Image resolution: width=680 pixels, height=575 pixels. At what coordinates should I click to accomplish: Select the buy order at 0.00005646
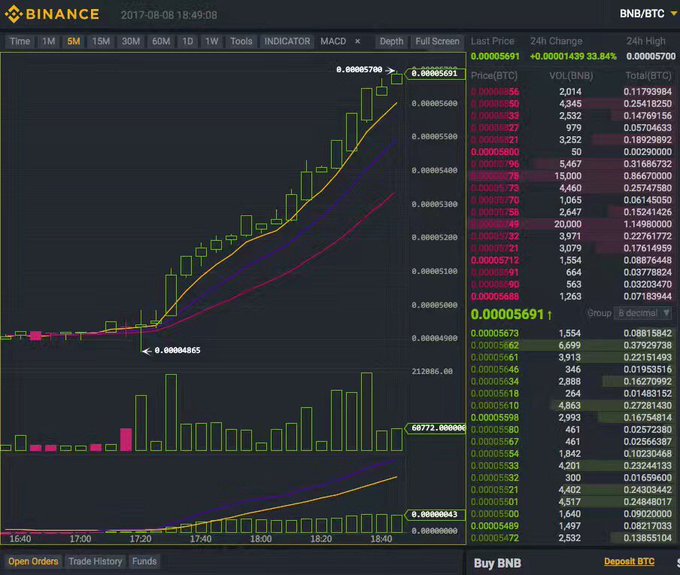tap(571, 369)
